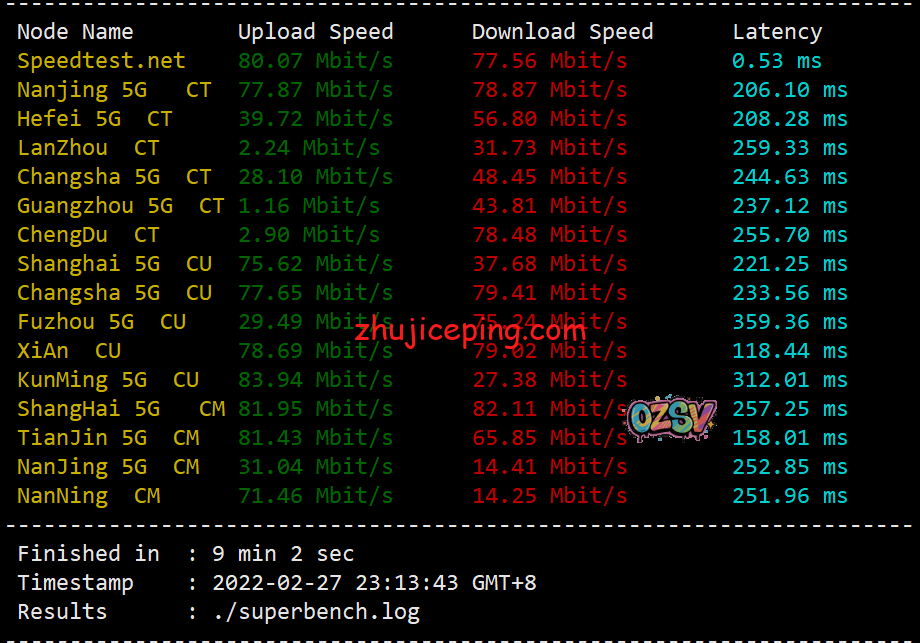Click the XiAn CU latency 118.44 ms
This screenshot has height=643, width=920.
[x=790, y=351]
